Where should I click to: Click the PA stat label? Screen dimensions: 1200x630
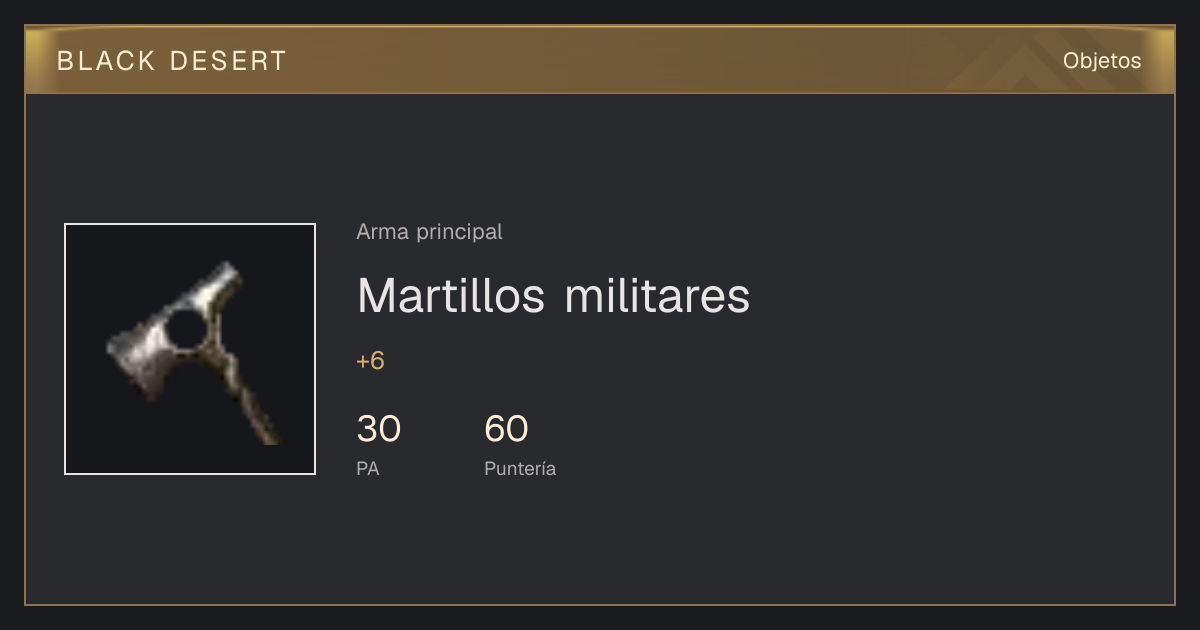tap(367, 468)
